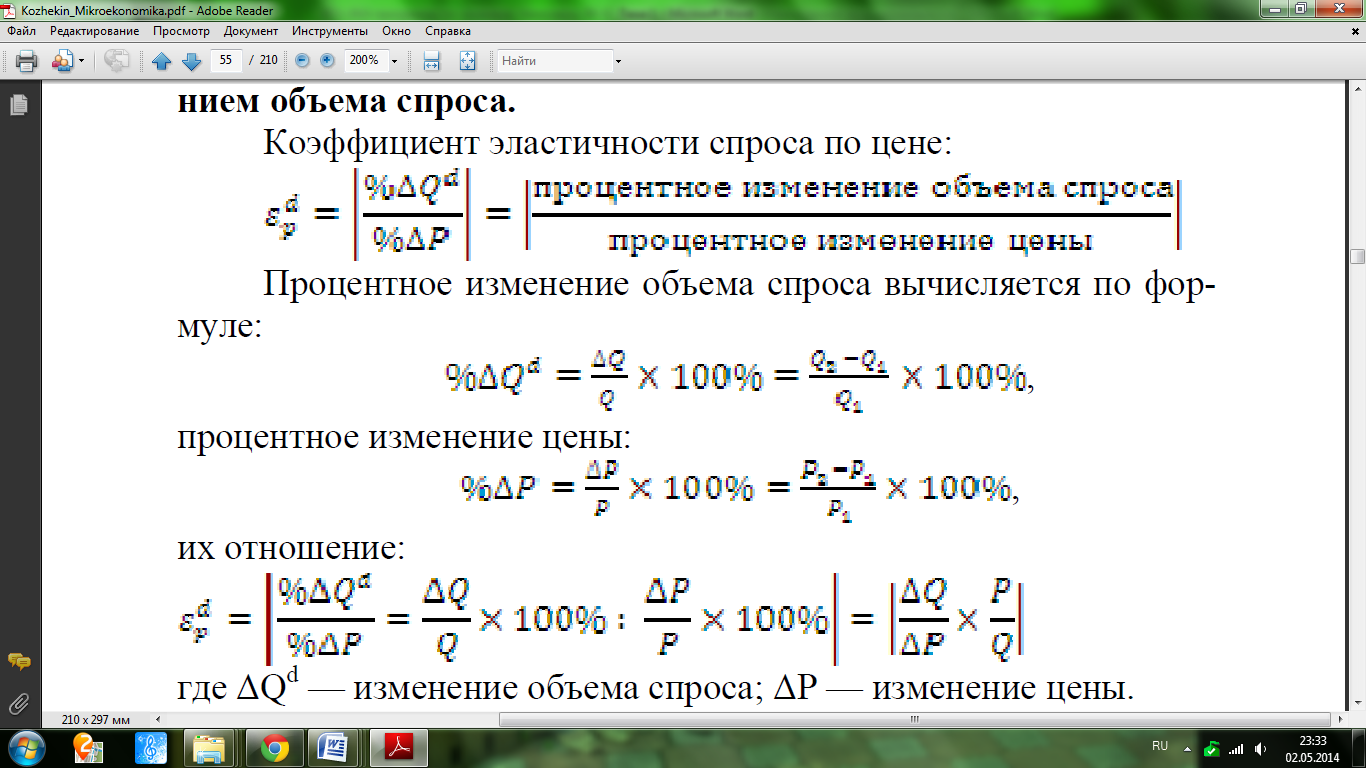Viewport: 1366px width, 768px height.
Task: Click the text 'процентное изменение цены:'
Action: (403, 439)
